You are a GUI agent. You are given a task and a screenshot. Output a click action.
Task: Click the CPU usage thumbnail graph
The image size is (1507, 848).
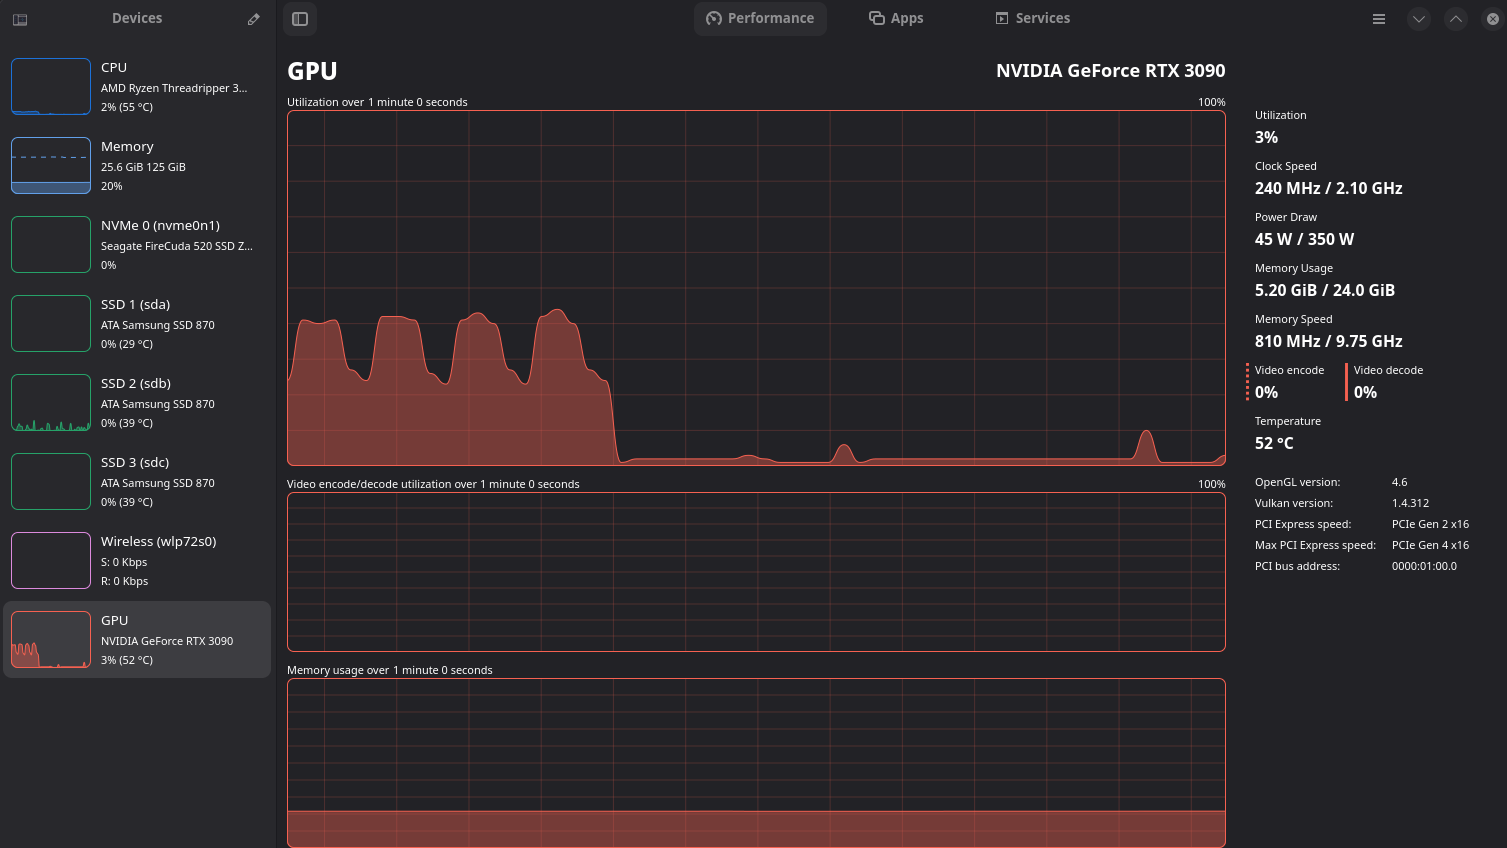[x=51, y=87]
